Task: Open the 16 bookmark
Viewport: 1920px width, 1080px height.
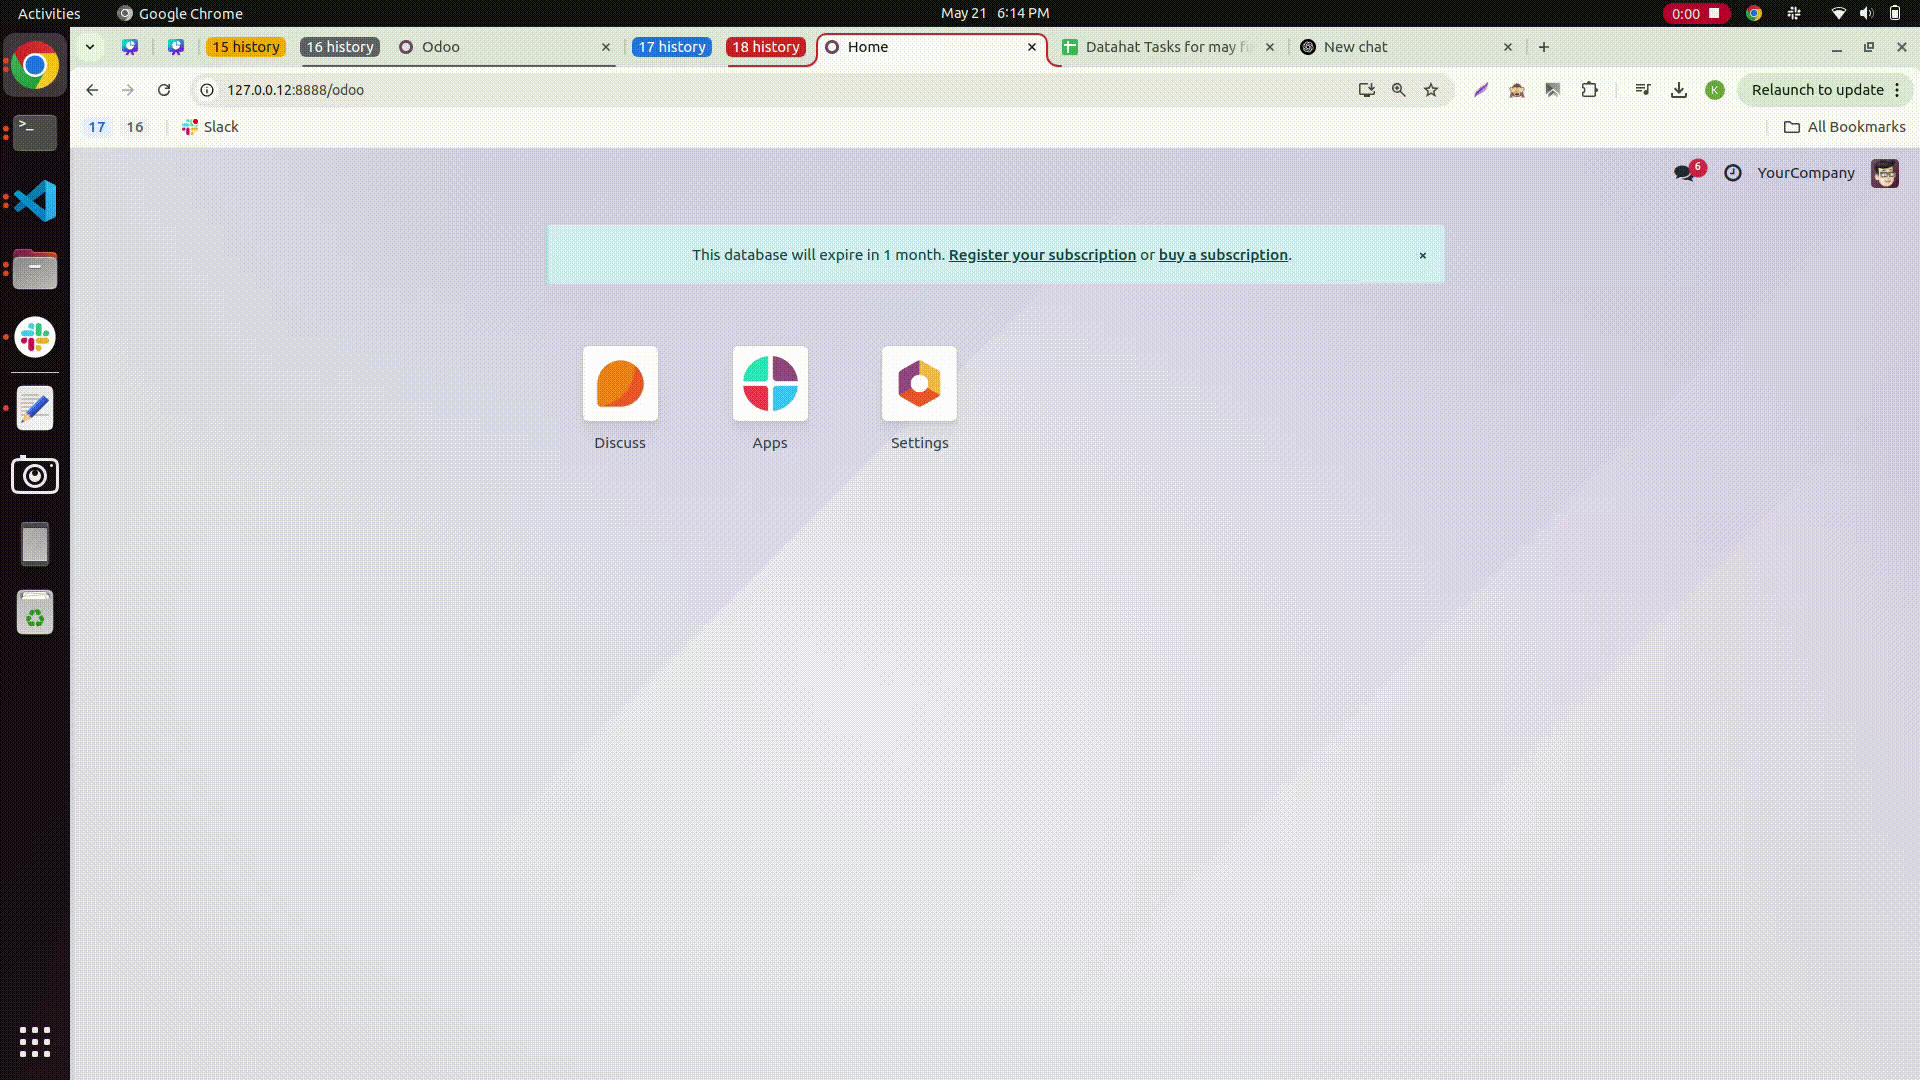Action: [135, 127]
